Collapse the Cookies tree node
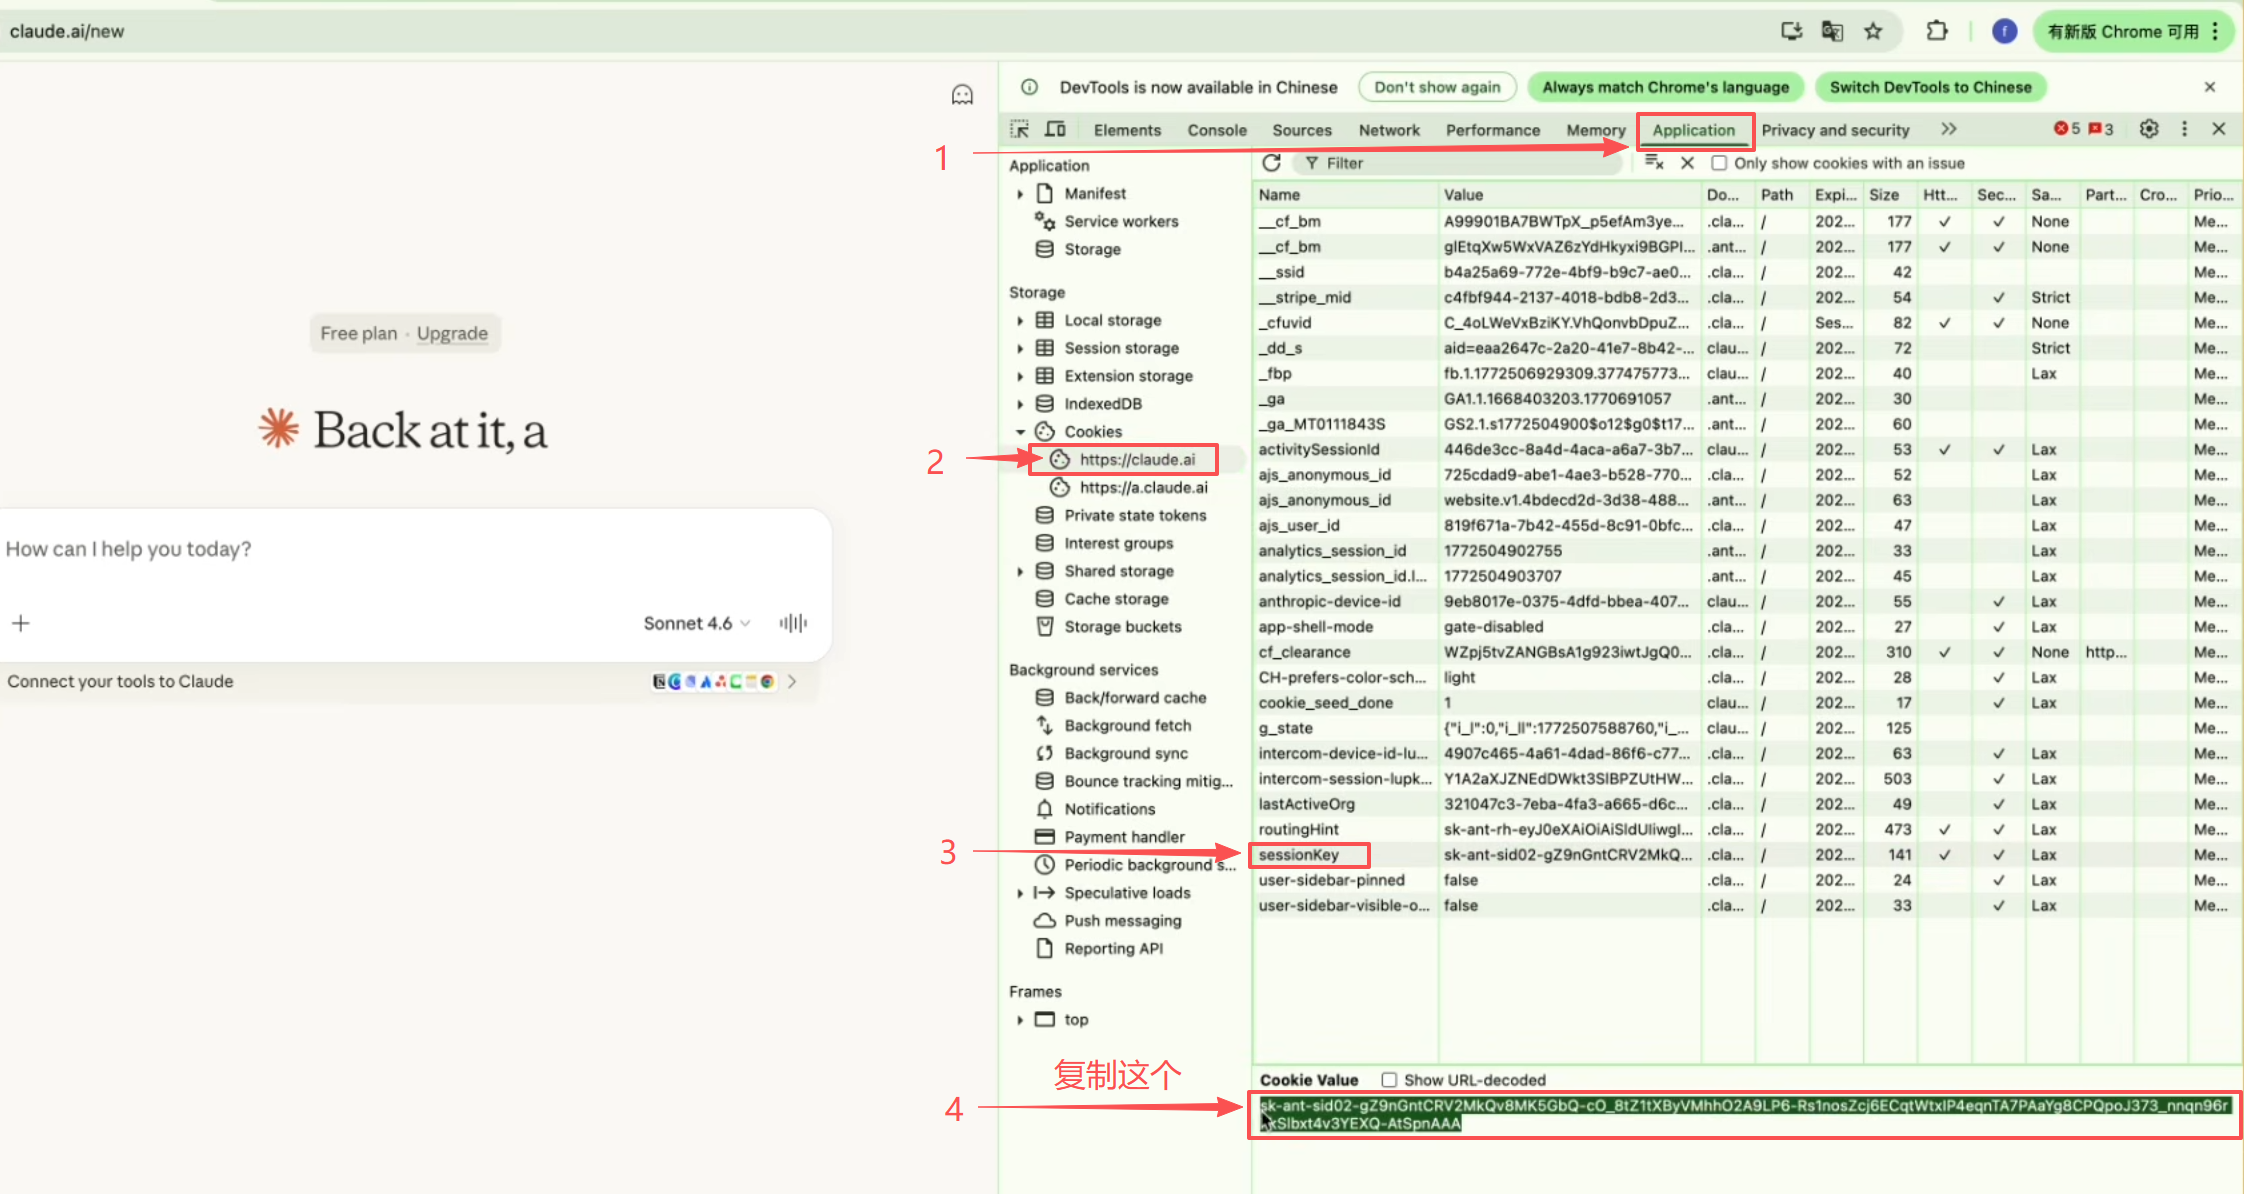 [1020, 432]
